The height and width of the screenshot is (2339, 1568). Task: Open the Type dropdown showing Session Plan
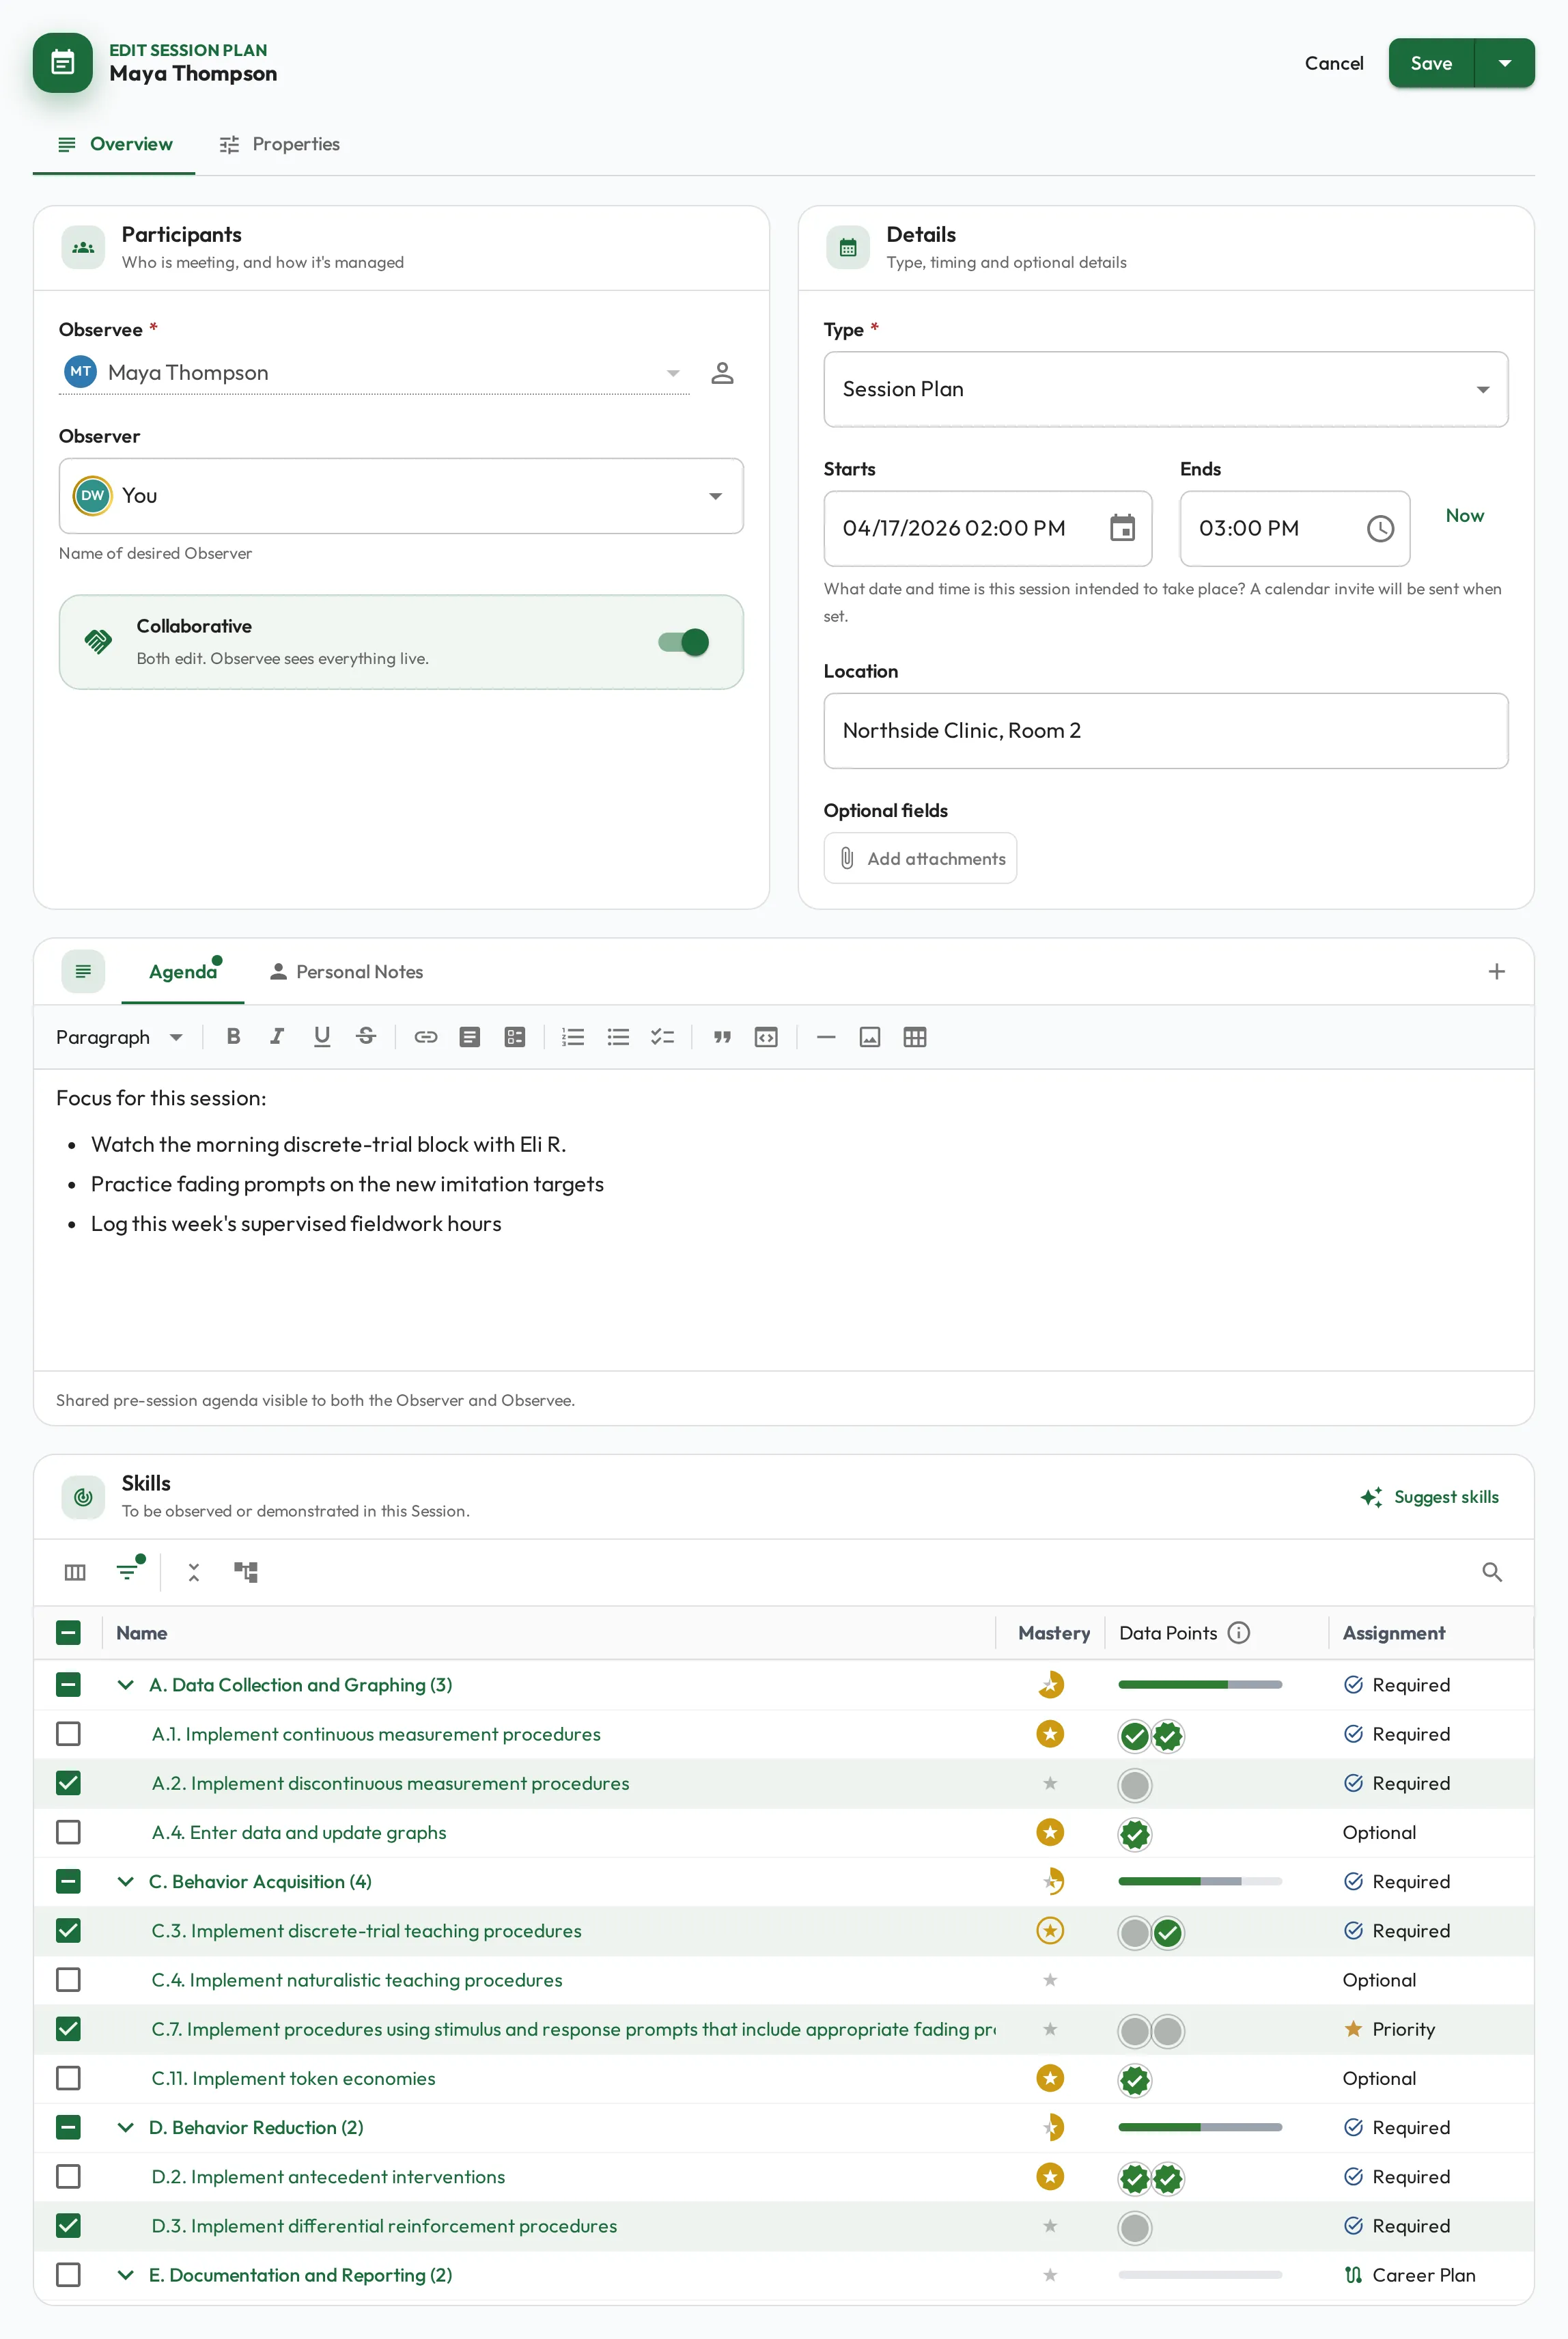1165,389
